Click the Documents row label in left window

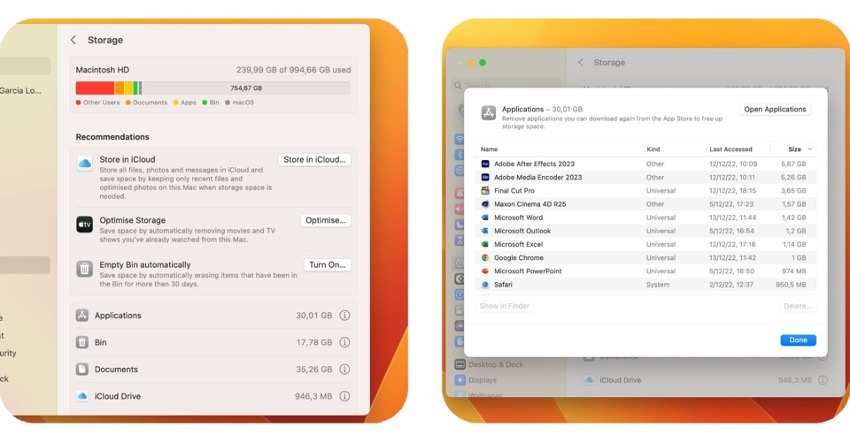pyautogui.click(x=116, y=369)
